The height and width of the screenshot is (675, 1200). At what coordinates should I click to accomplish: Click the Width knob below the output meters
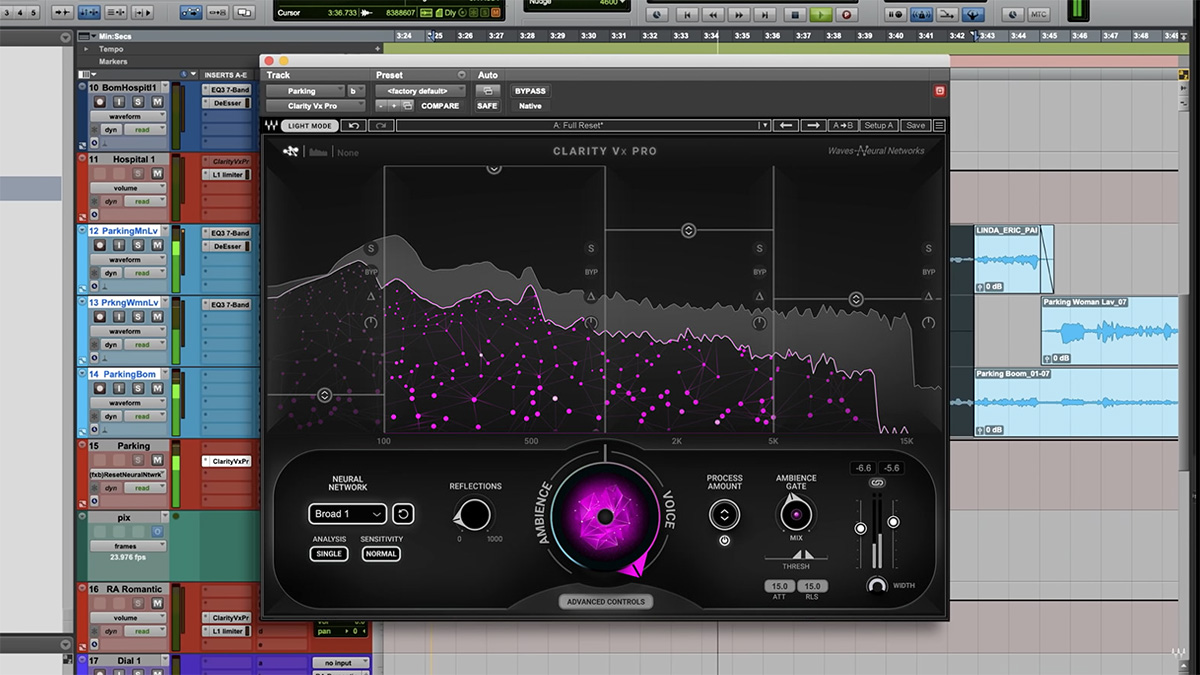click(876, 587)
